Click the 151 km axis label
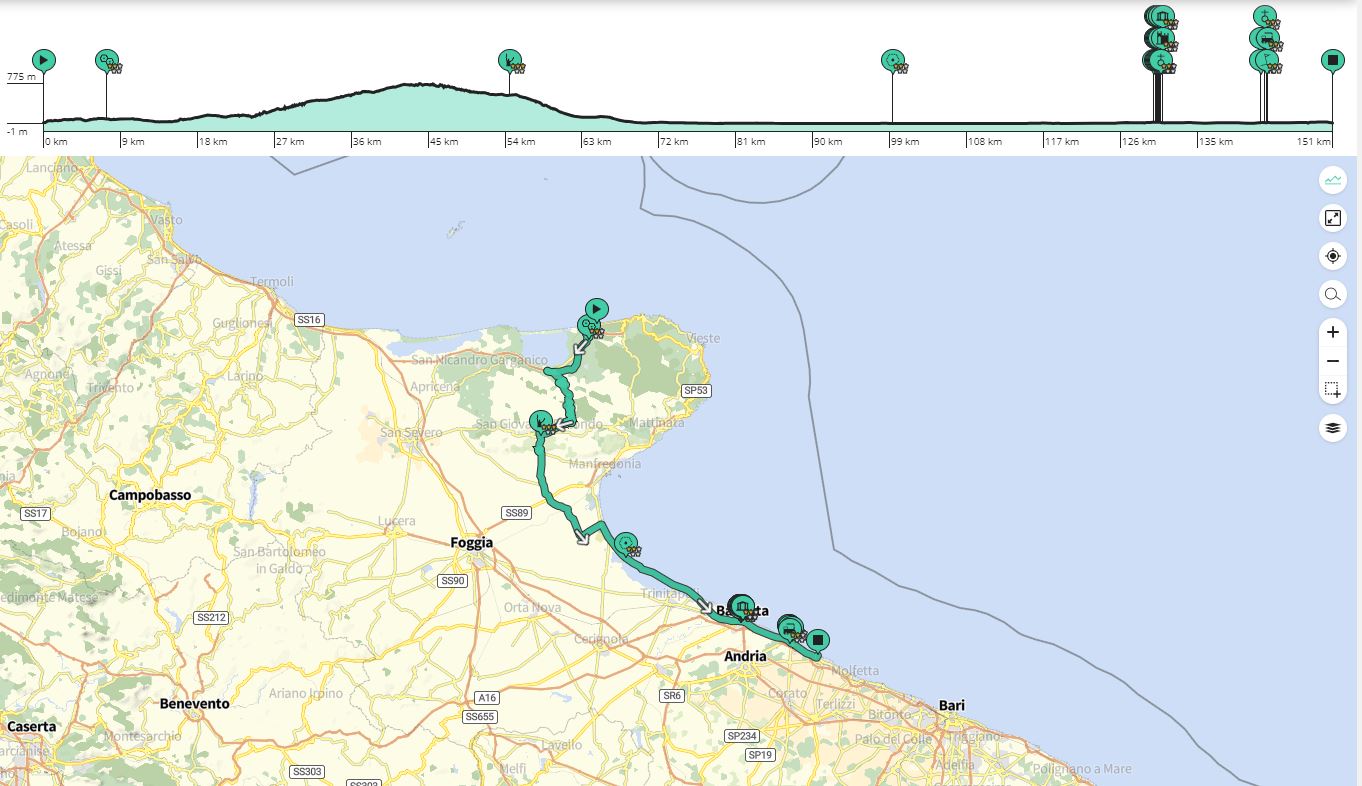Image resolution: width=1362 pixels, height=786 pixels. point(1314,142)
